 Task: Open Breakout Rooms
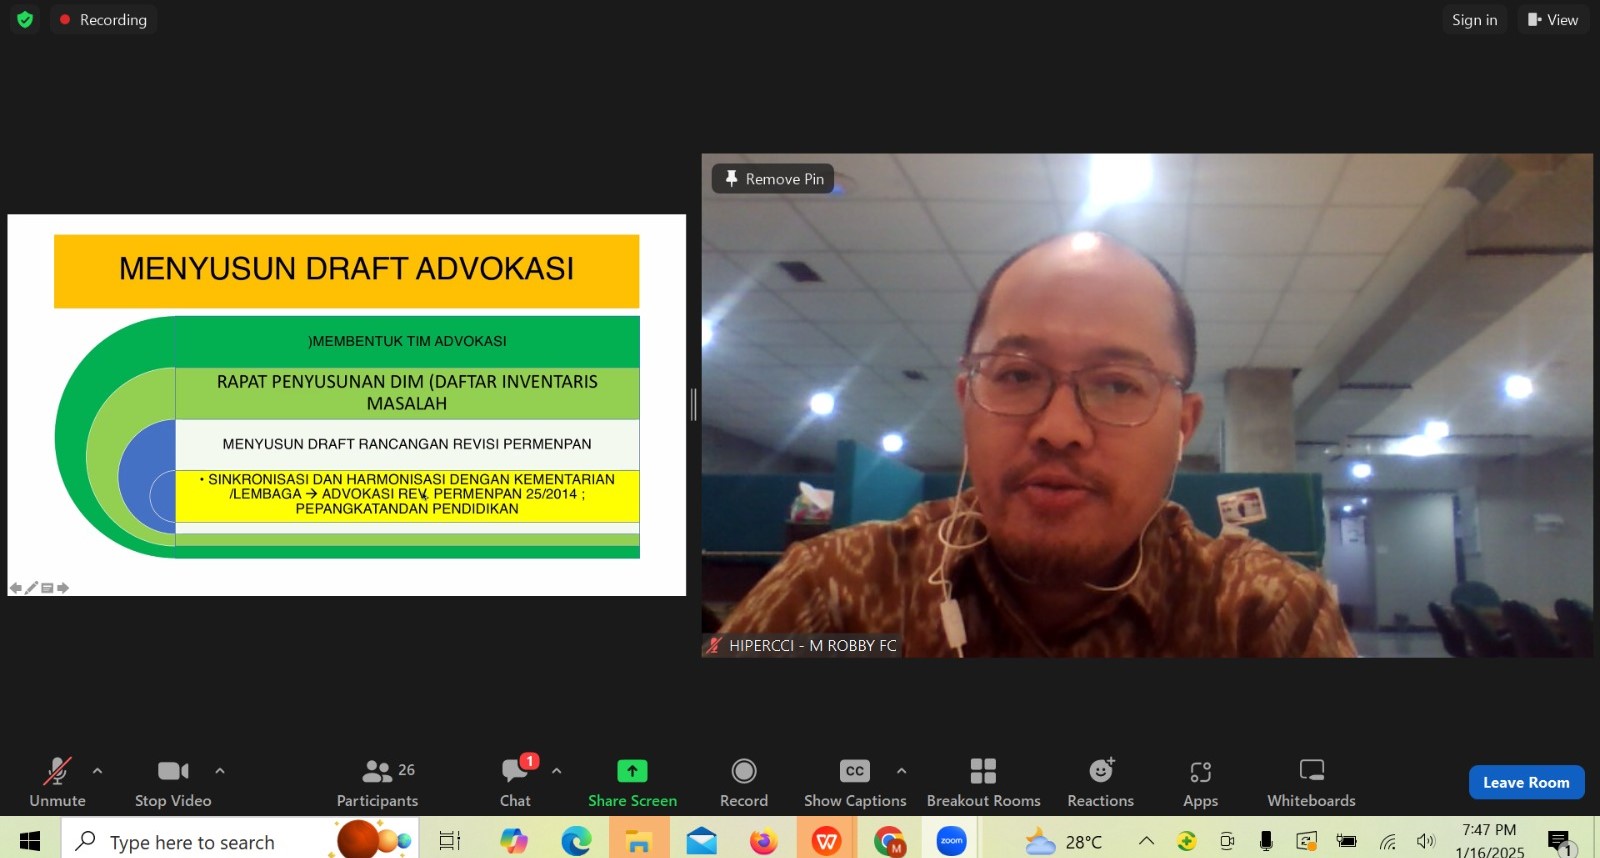click(983, 782)
